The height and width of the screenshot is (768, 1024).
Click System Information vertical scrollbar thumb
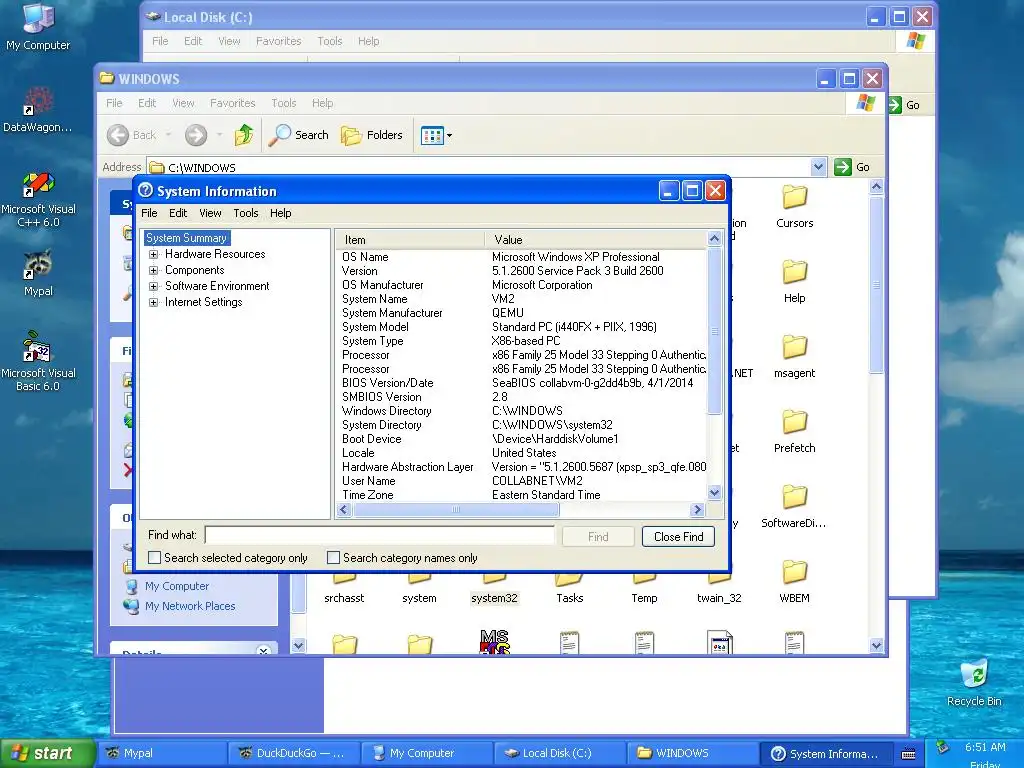tap(714, 330)
